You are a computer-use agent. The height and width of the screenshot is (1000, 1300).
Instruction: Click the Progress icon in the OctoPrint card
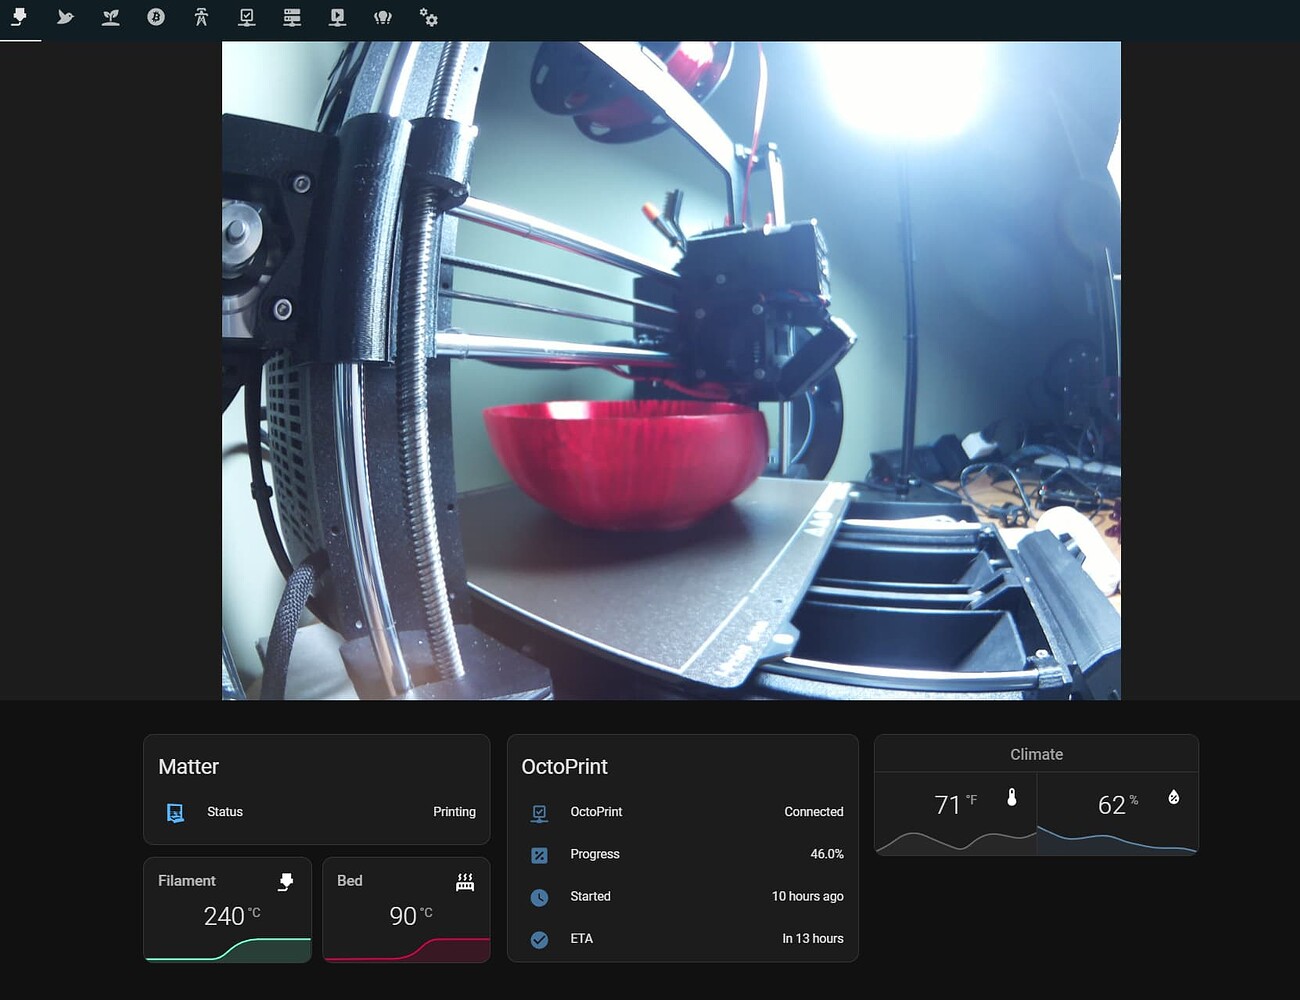540,854
